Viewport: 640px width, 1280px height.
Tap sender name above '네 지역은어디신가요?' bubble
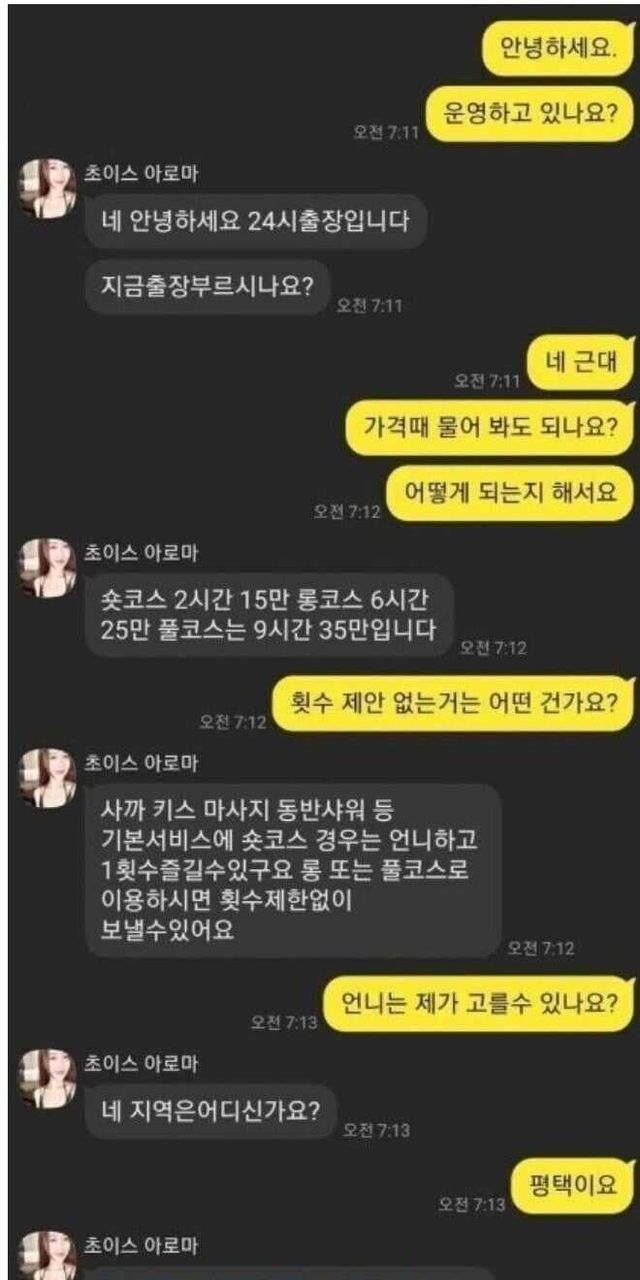[139, 1061]
